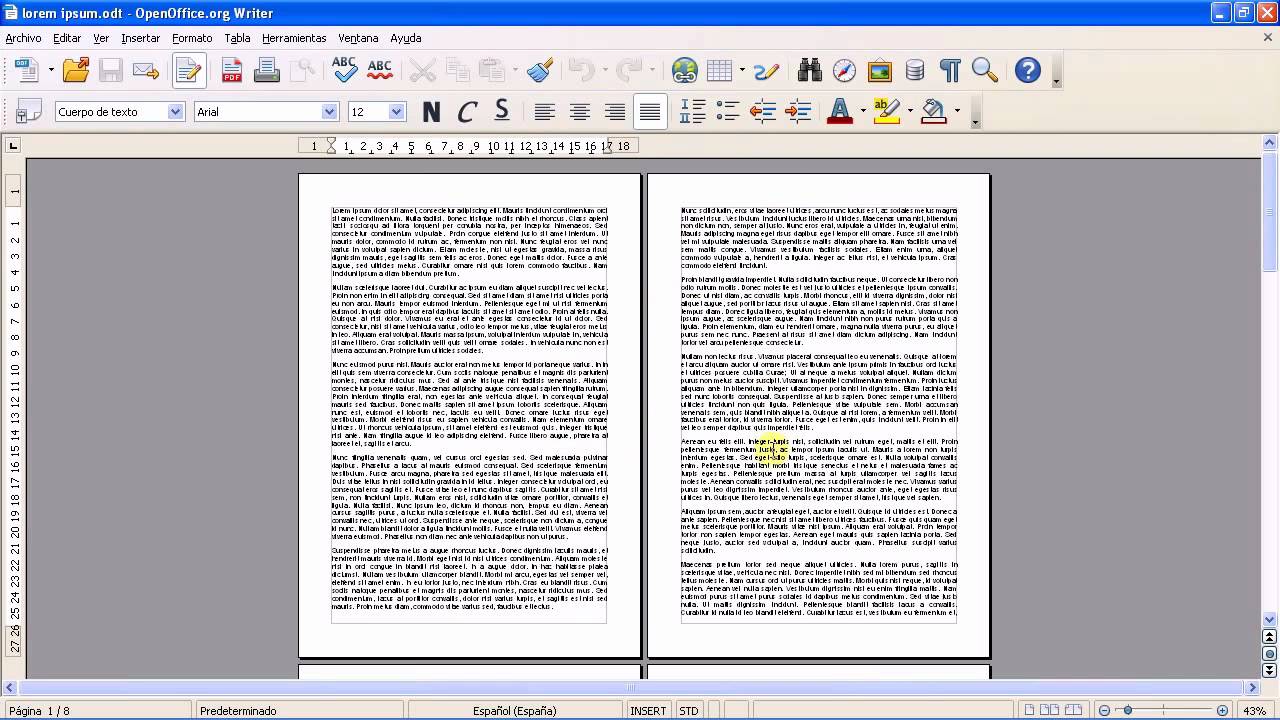The height and width of the screenshot is (720, 1280).
Task: Open the Paste options dropdown arrow
Action: coord(515,71)
